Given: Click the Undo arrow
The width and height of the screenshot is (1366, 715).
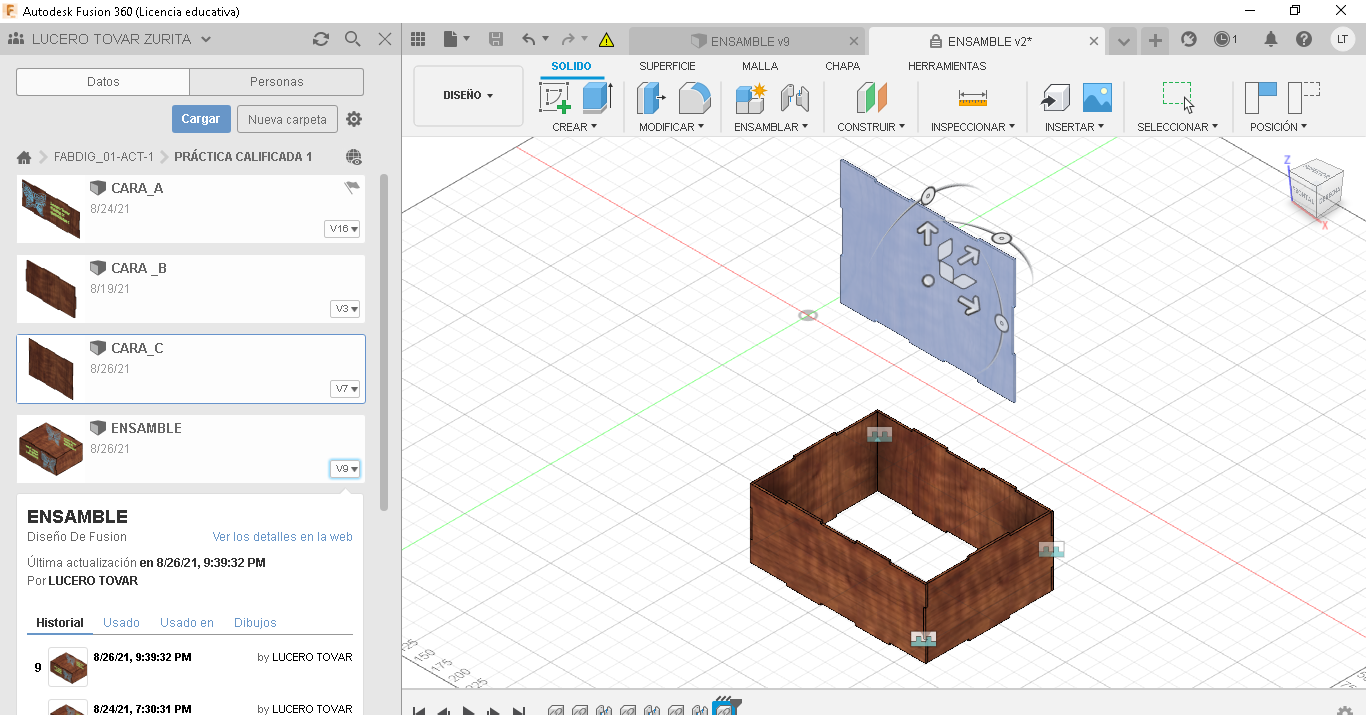Looking at the screenshot, I should (528, 40).
